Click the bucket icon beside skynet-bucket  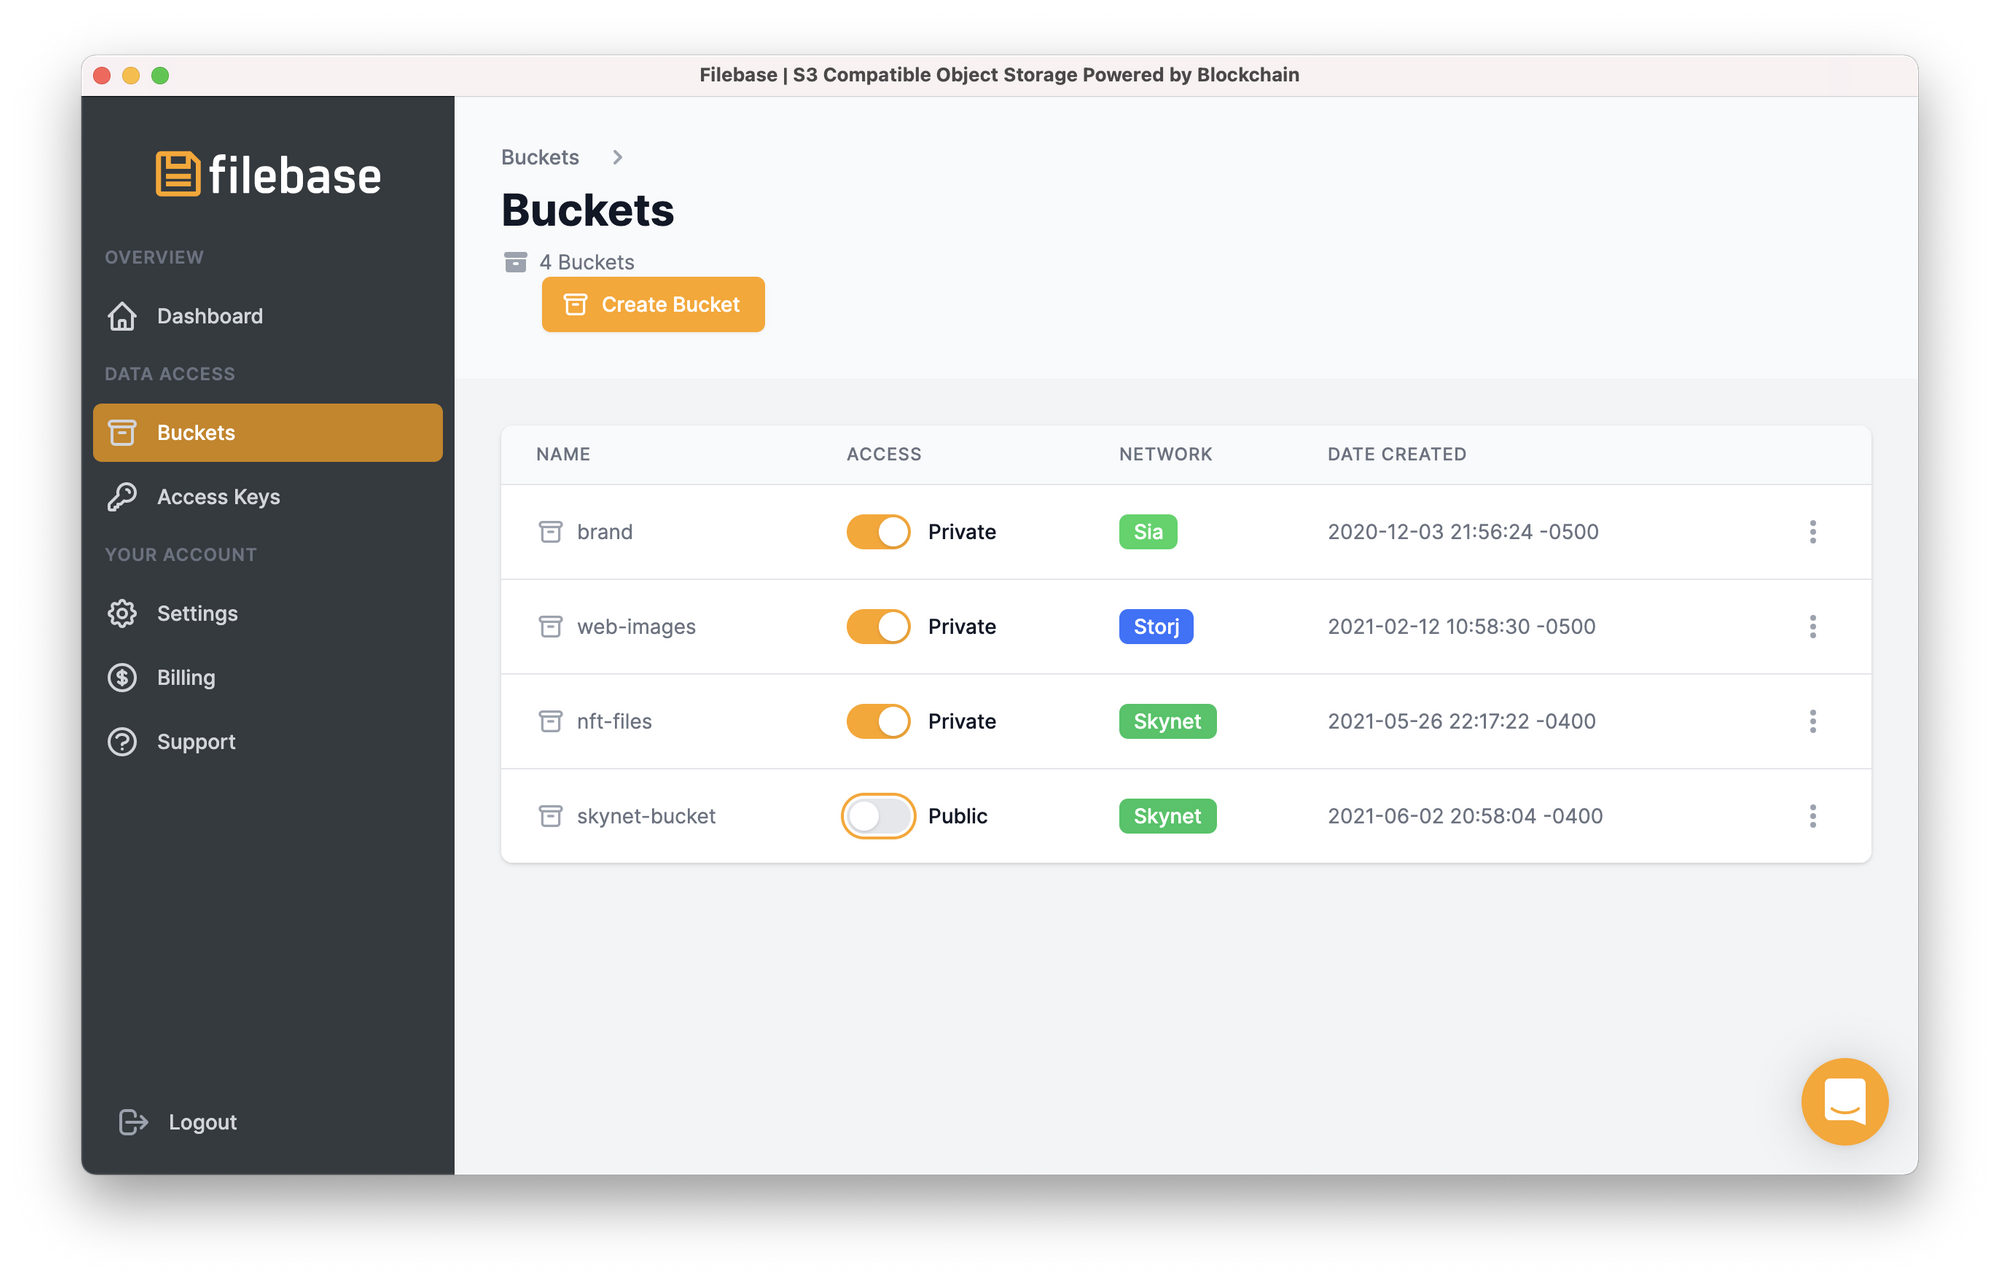(550, 816)
